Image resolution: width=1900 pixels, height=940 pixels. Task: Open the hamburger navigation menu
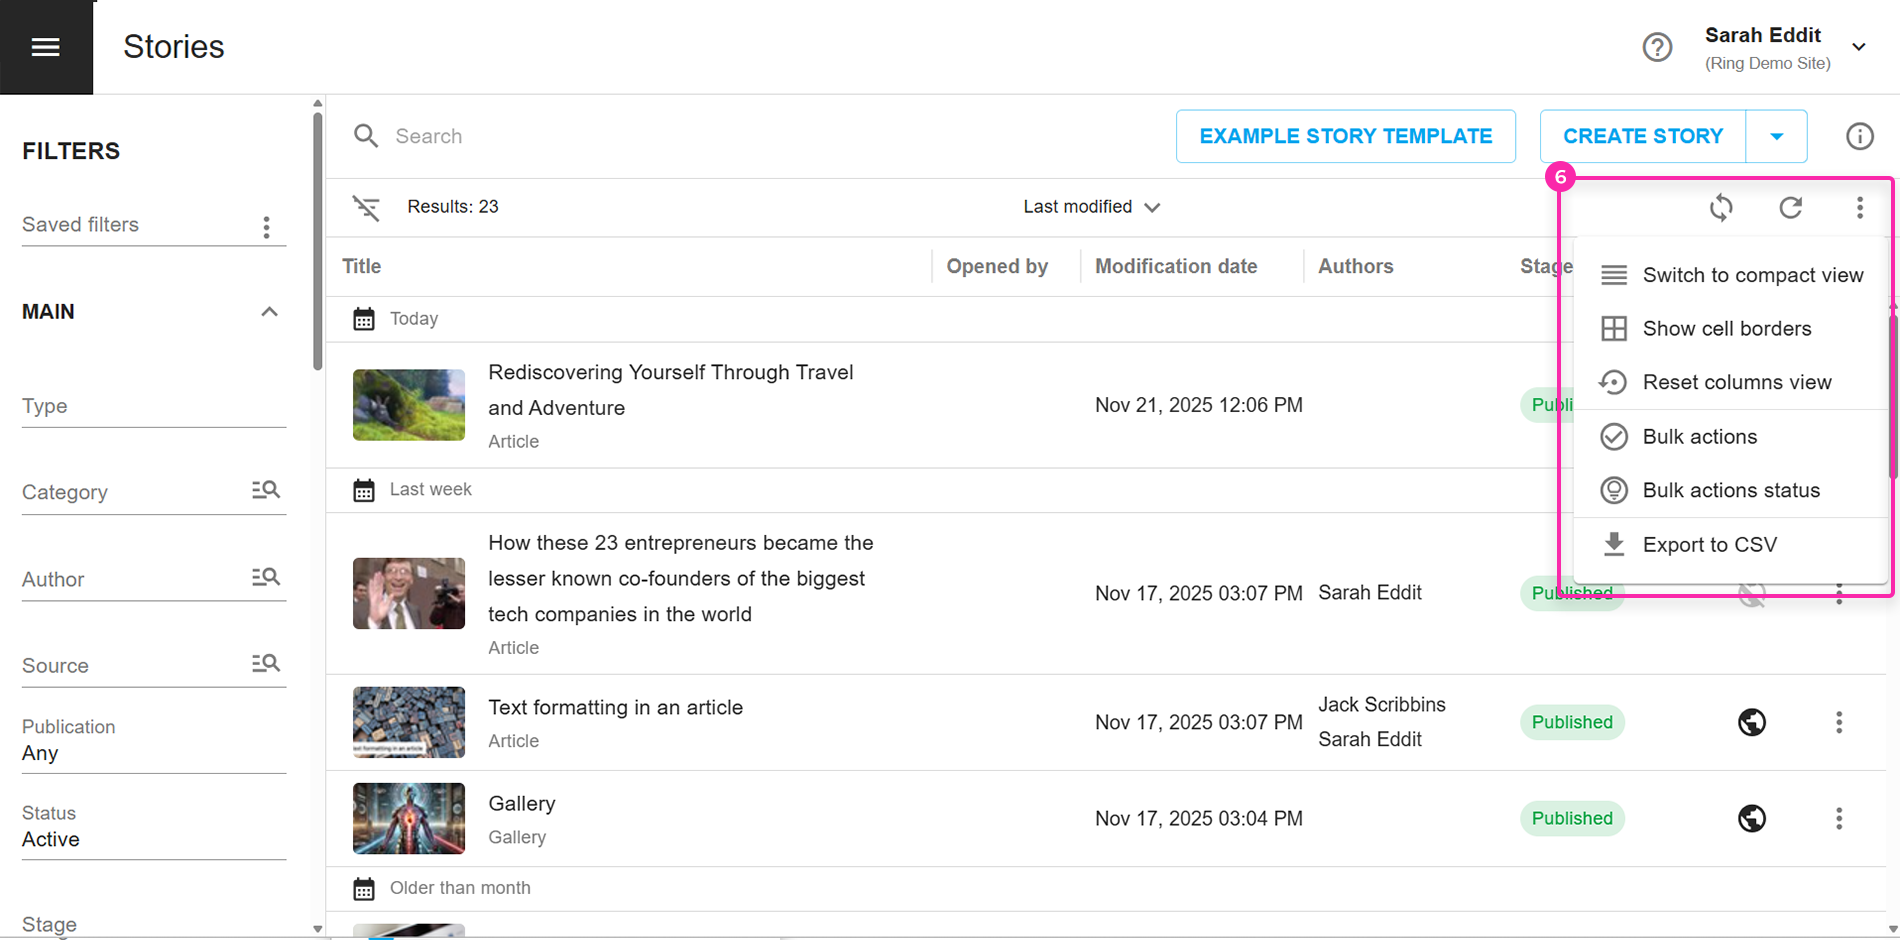46,47
